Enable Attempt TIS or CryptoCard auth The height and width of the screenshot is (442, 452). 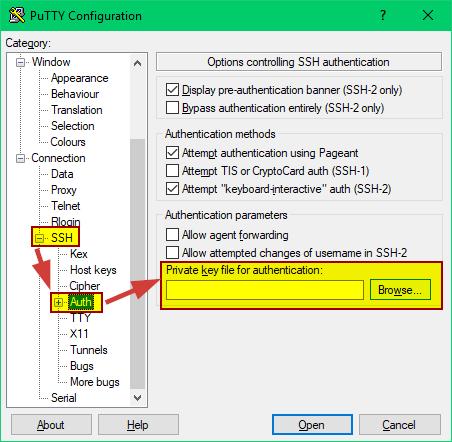coord(172,170)
